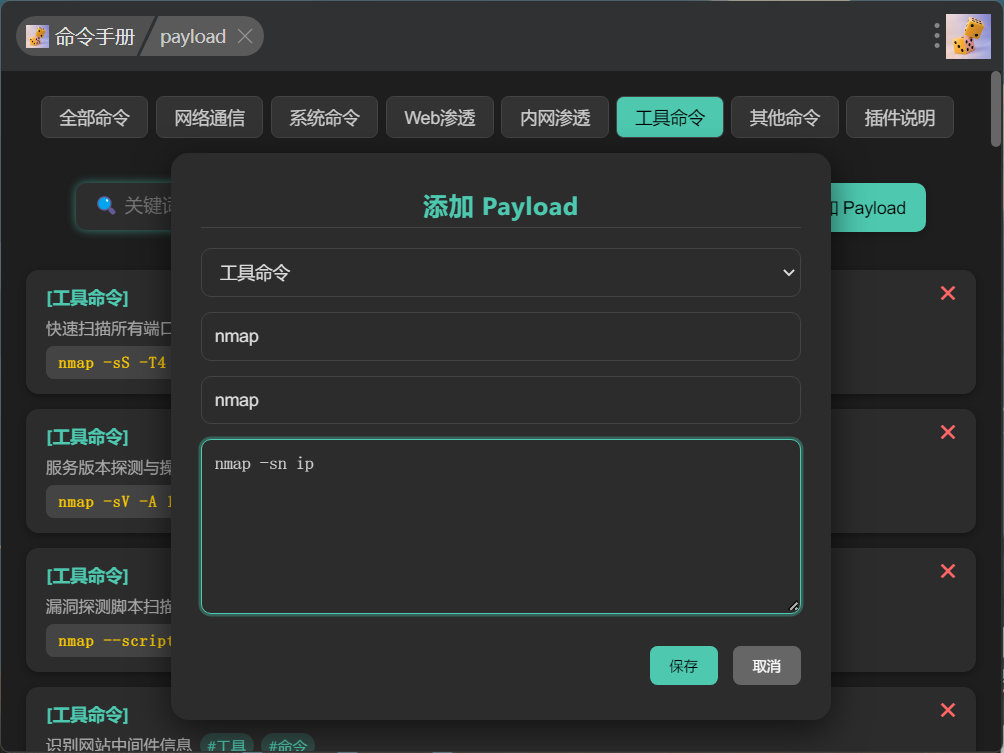The image size is (1004, 753).
Task: Delete the 服务版本探测 command card
Action: click(x=948, y=432)
